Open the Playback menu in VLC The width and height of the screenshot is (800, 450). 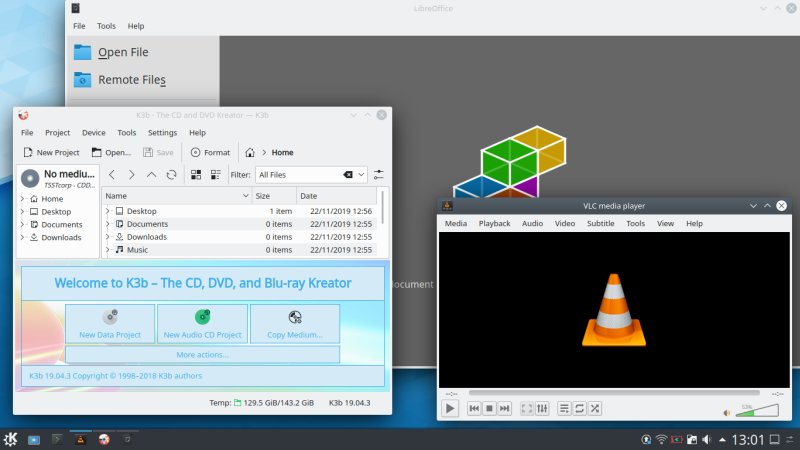[x=494, y=223]
